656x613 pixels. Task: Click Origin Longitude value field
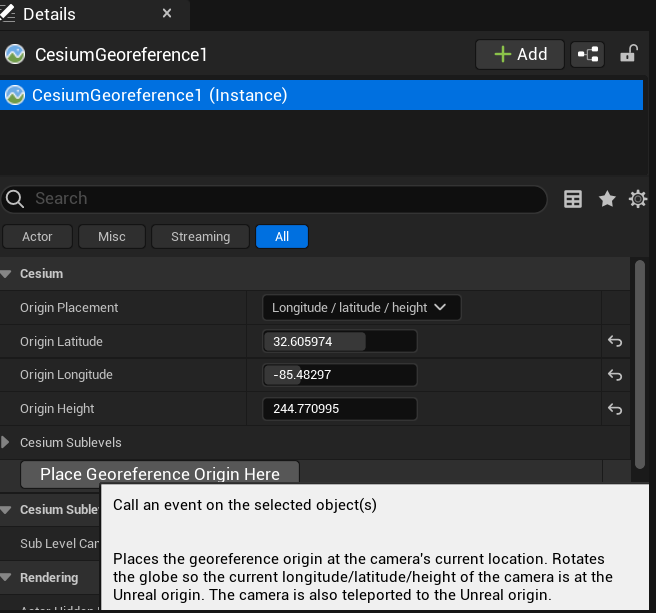(x=340, y=375)
